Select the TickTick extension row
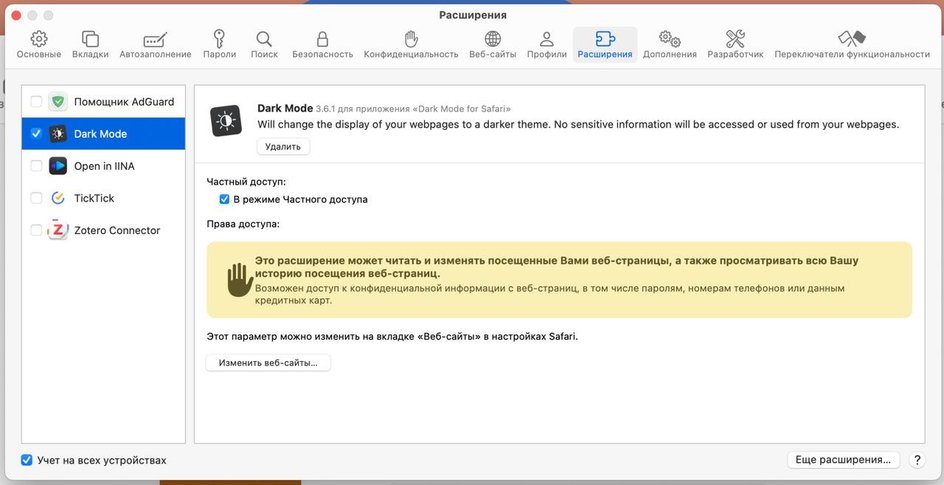This screenshot has height=485, width=944. [x=104, y=198]
